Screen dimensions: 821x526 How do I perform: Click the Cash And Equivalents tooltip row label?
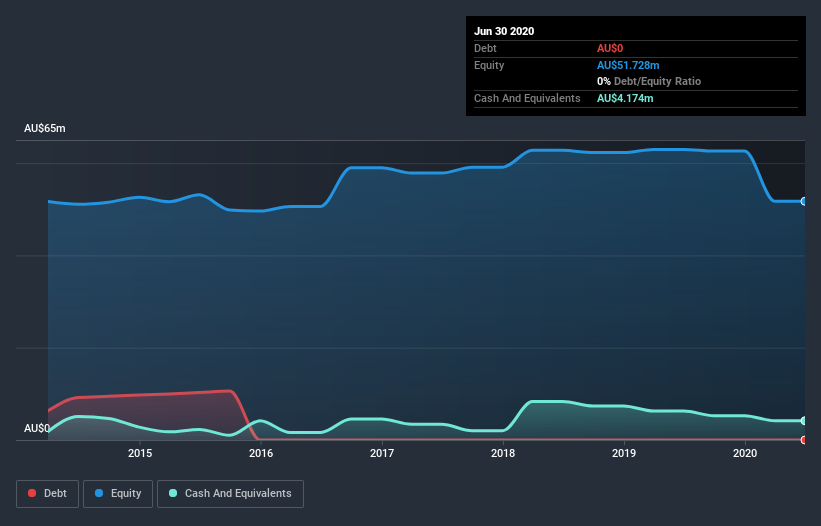pos(527,98)
